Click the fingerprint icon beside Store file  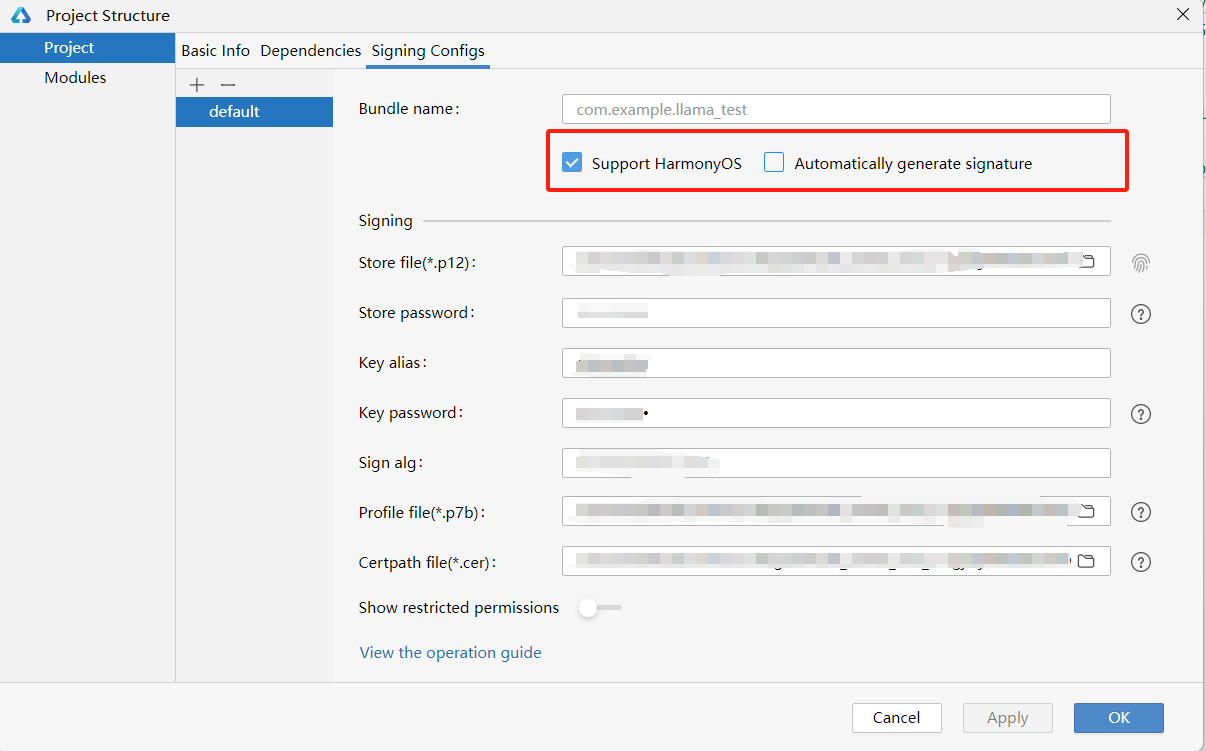(1141, 263)
